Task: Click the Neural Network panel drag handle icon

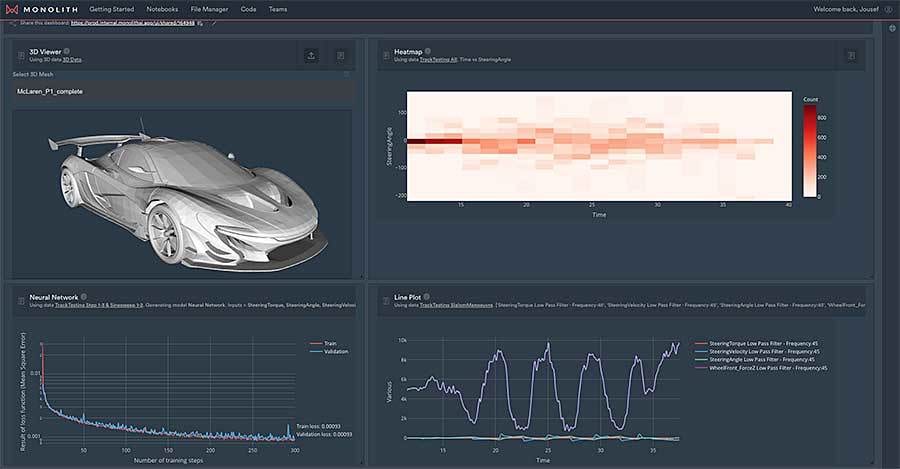Action: (x=21, y=301)
